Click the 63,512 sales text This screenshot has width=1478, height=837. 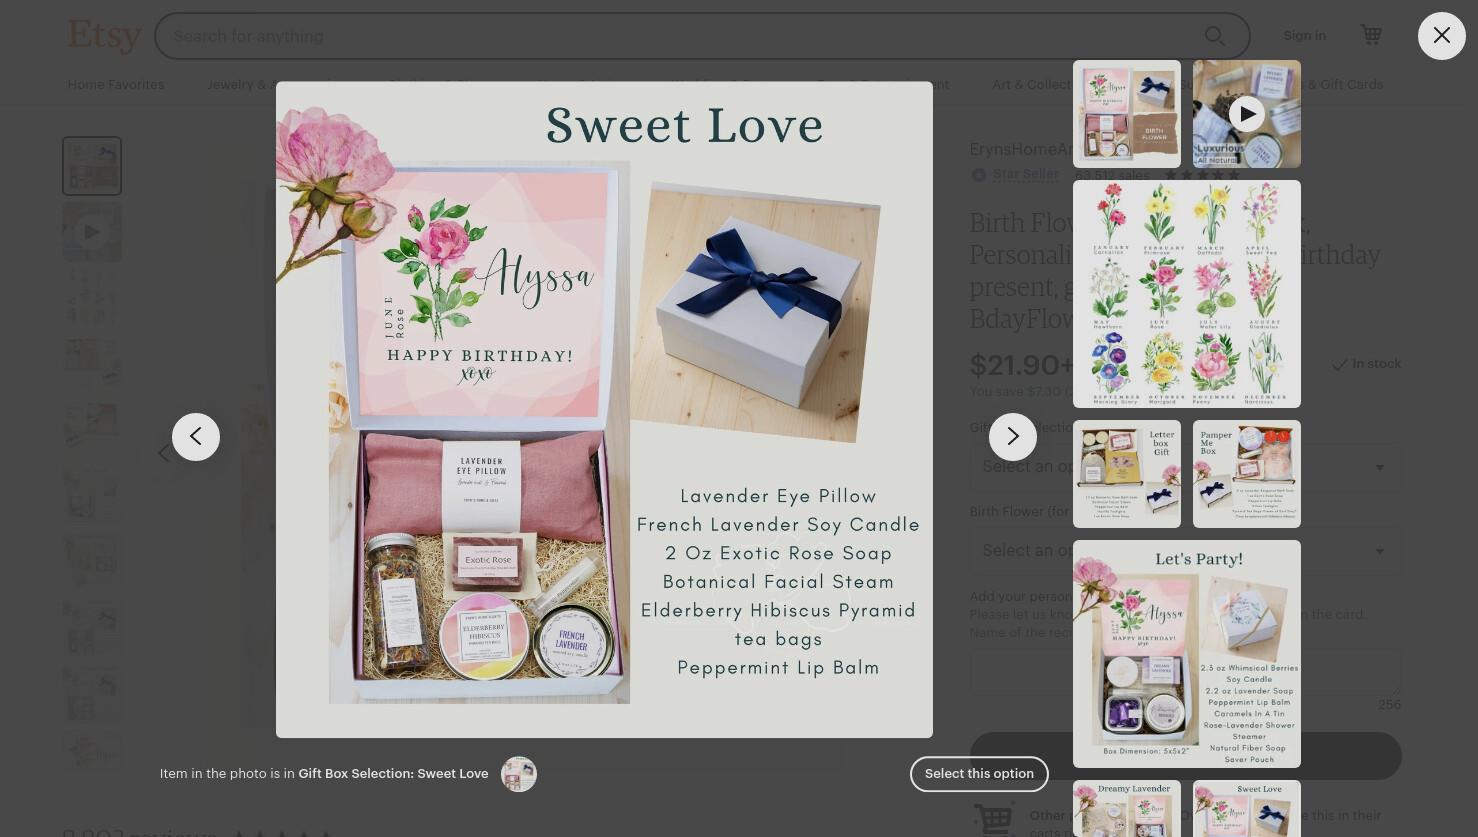click(1112, 175)
